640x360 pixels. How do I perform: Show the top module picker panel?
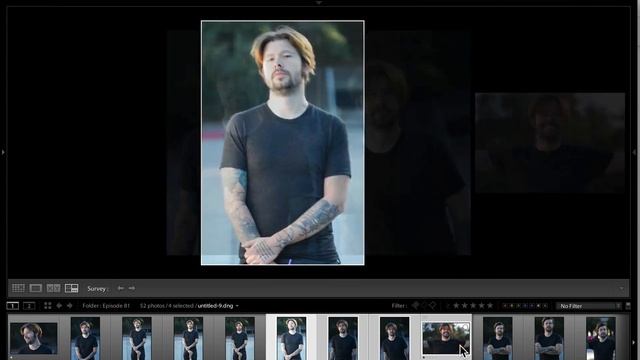coord(319,2)
